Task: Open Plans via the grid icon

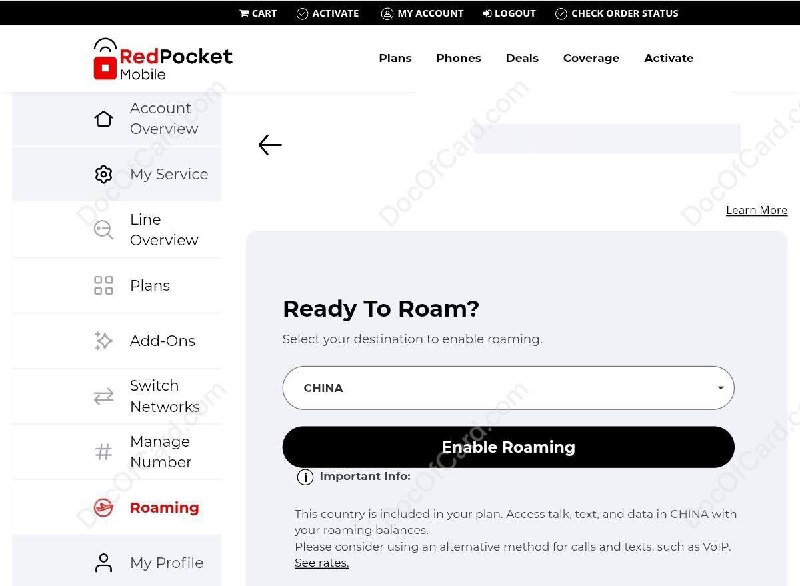Action: point(104,285)
